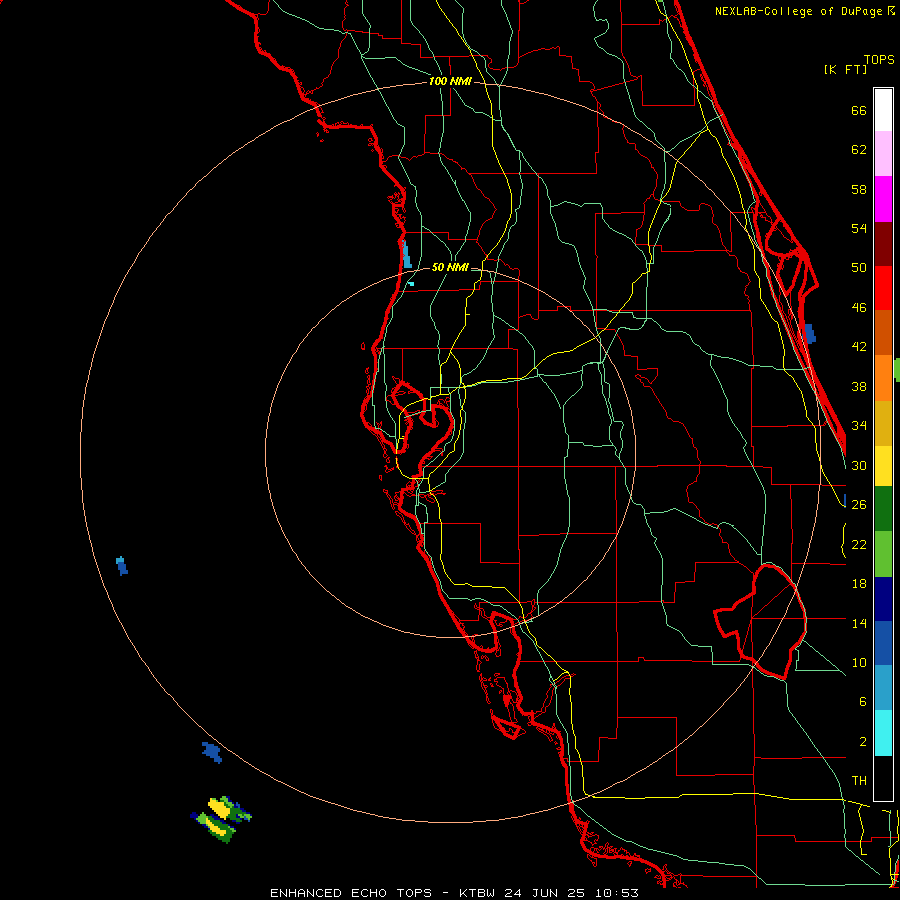Click the "14" scale label
The height and width of the screenshot is (900, 900).
[x=859, y=623]
